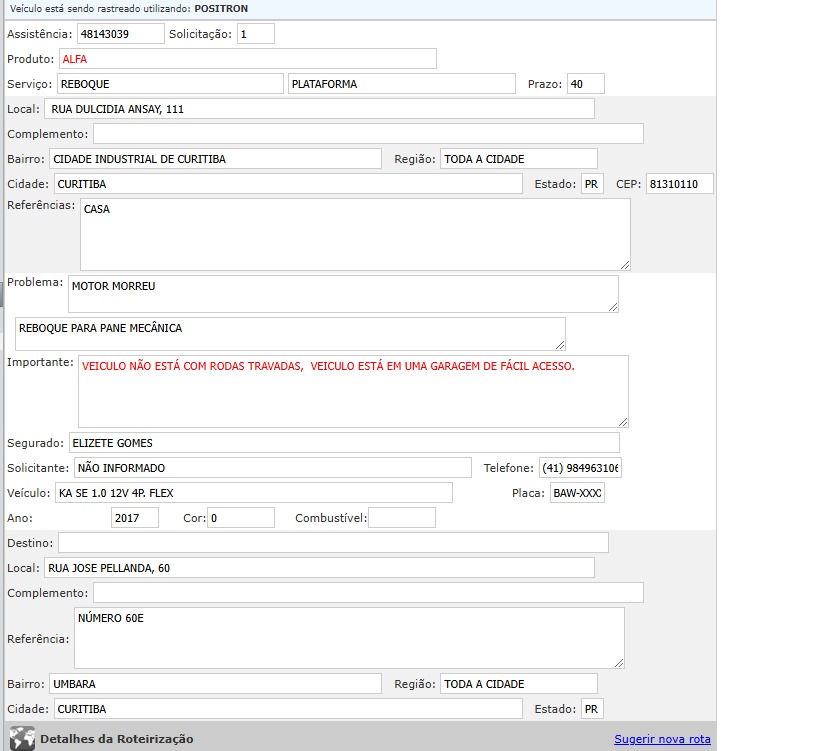Image resolution: width=838 pixels, height=751 pixels.
Task: Click the Importante notes text area
Action: pos(353,391)
